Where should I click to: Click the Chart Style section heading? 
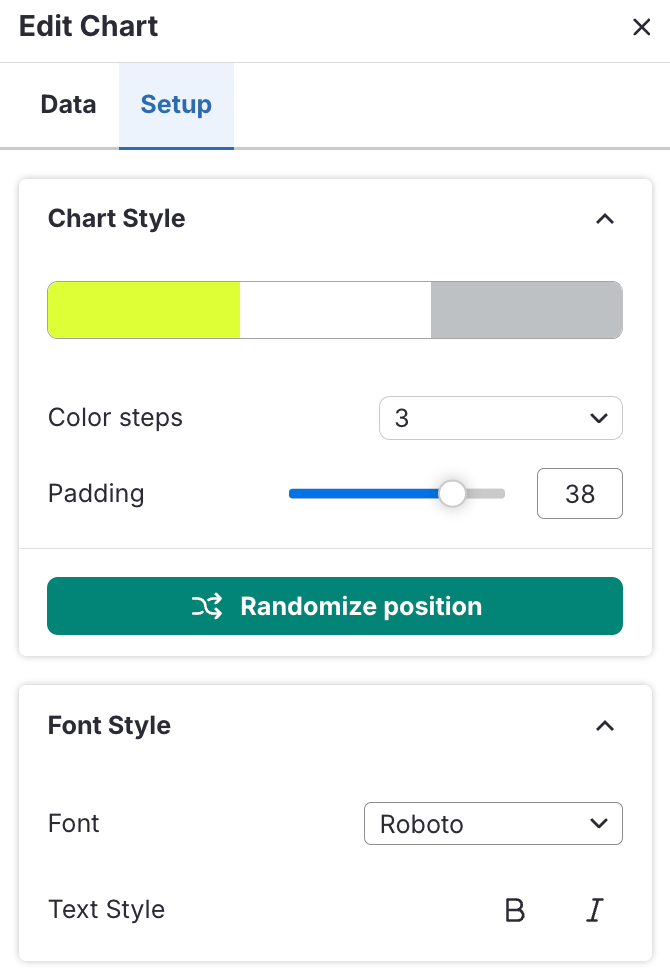[x=116, y=219]
